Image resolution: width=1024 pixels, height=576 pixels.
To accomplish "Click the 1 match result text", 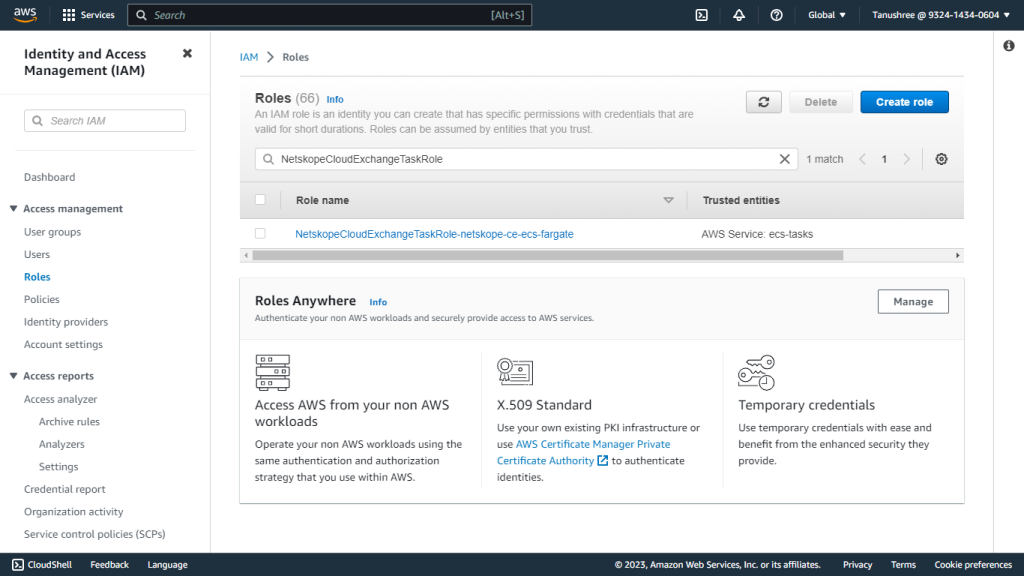I will [x=824, y=159].
